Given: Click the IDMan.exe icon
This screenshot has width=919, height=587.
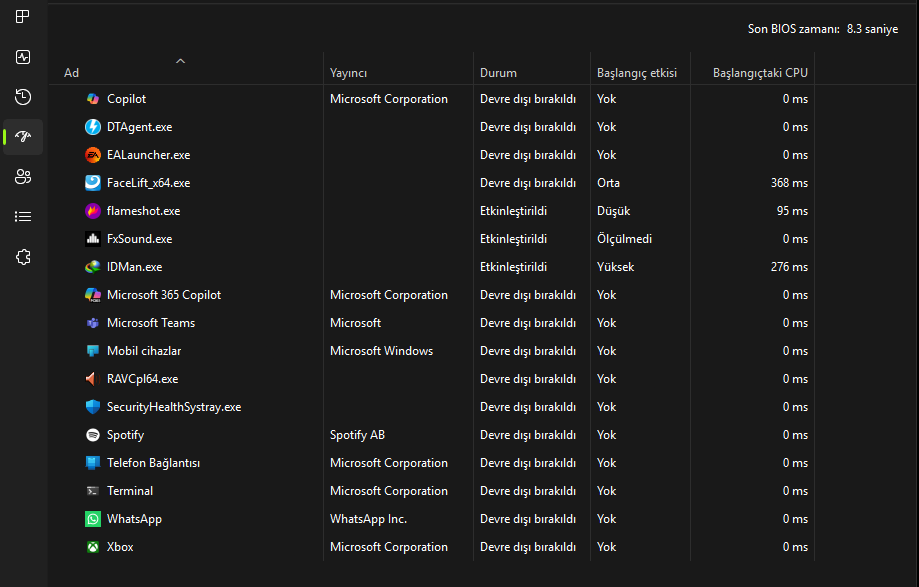Looking at the screenshot, I should point(93,267).
